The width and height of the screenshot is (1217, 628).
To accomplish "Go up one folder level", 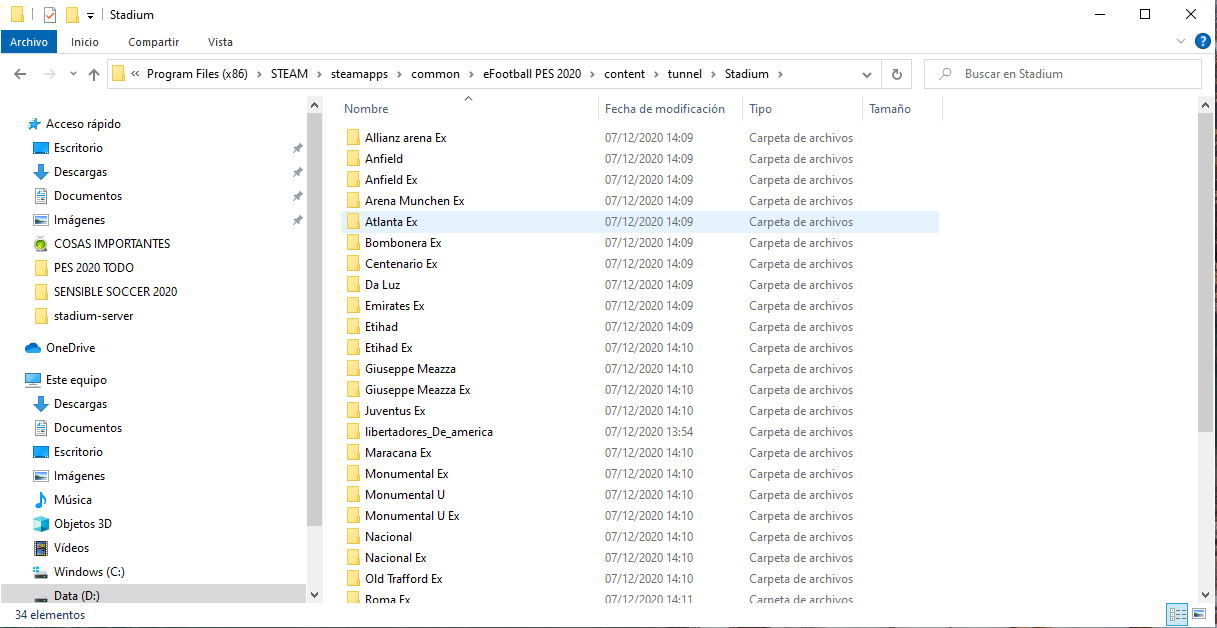I will pyautogui.click(x=94, y=74).
